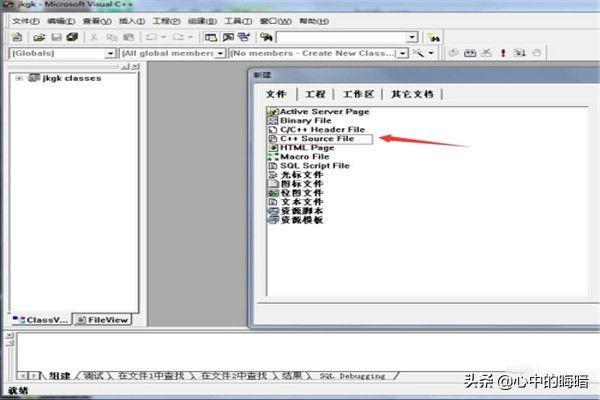Switch to the ClassView workspace tab

(40, 320)
